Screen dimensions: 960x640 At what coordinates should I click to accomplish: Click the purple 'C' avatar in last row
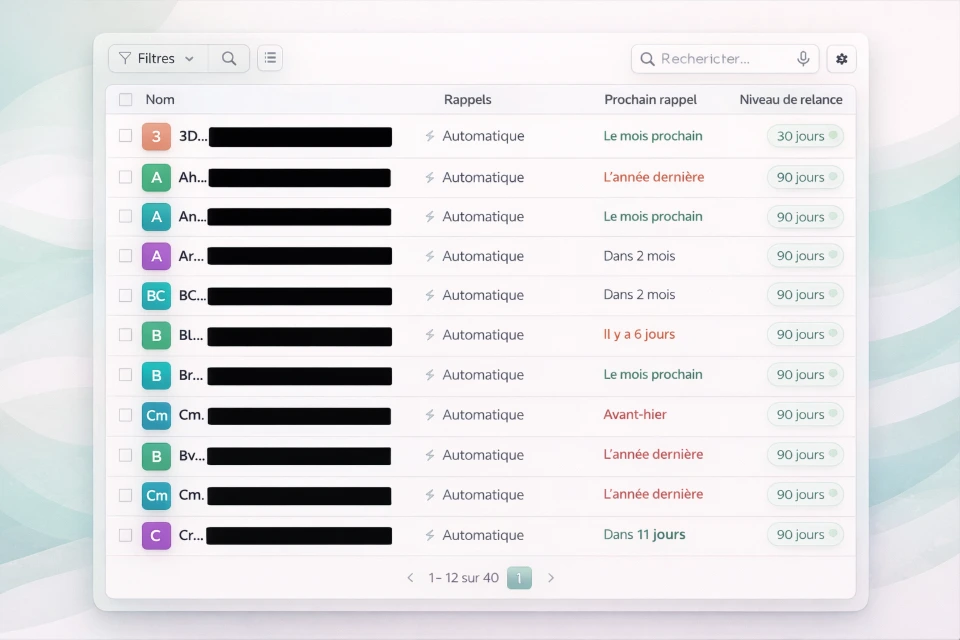[x=156, y=536]
